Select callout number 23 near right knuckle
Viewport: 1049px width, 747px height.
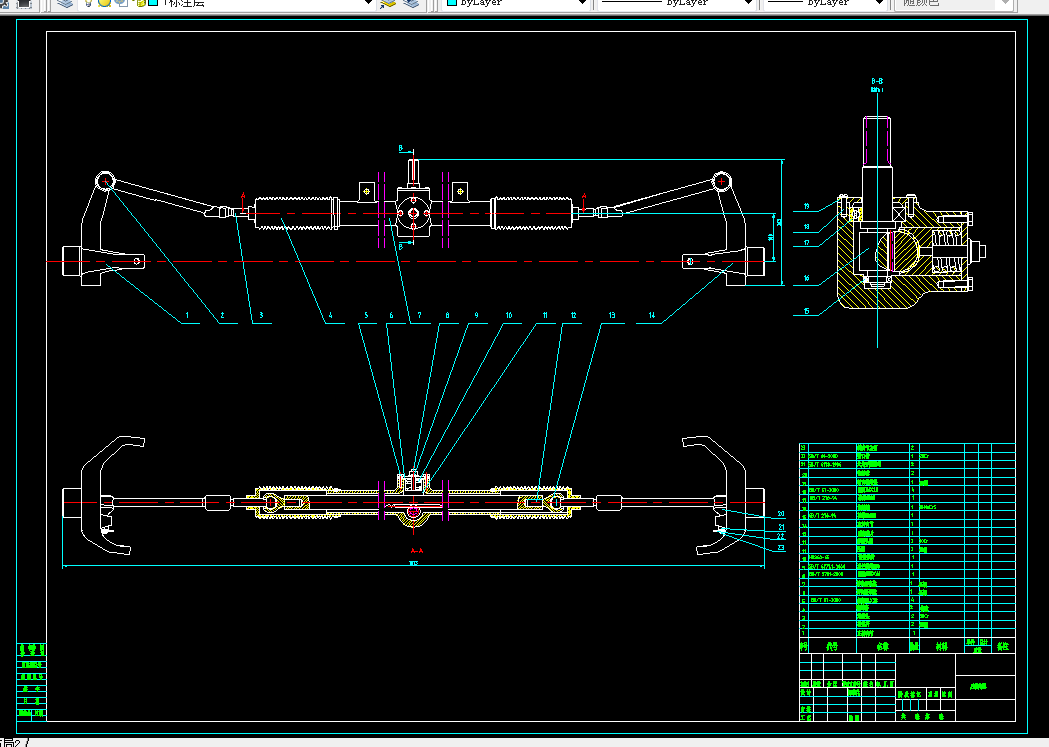coord(781,548)
